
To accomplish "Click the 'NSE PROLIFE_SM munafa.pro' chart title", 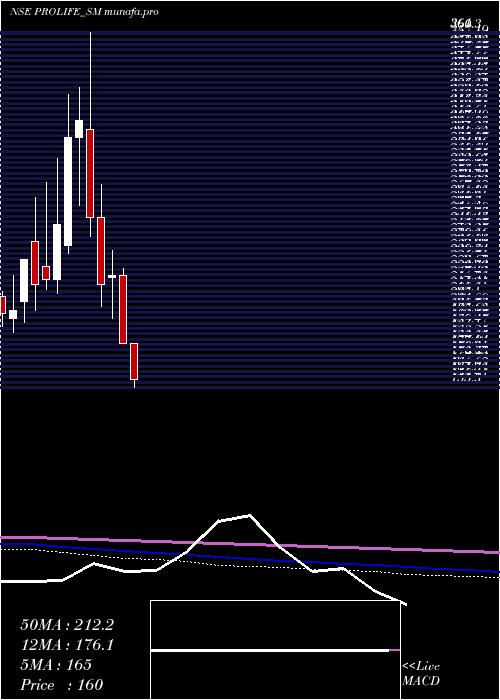I will 84,12.
